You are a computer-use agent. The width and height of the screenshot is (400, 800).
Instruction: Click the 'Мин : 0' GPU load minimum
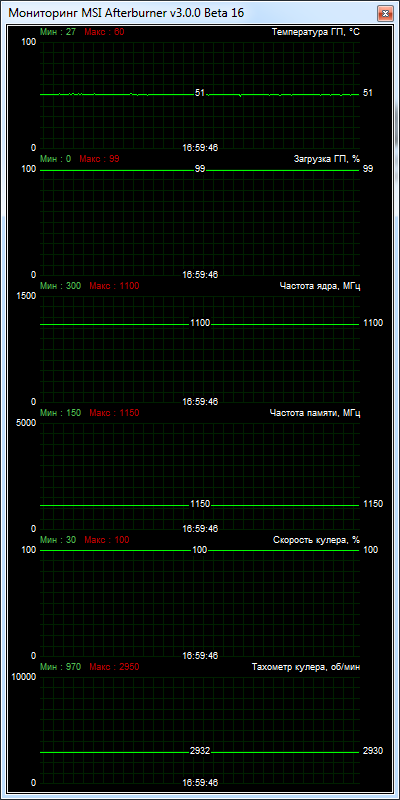[56, 159]
